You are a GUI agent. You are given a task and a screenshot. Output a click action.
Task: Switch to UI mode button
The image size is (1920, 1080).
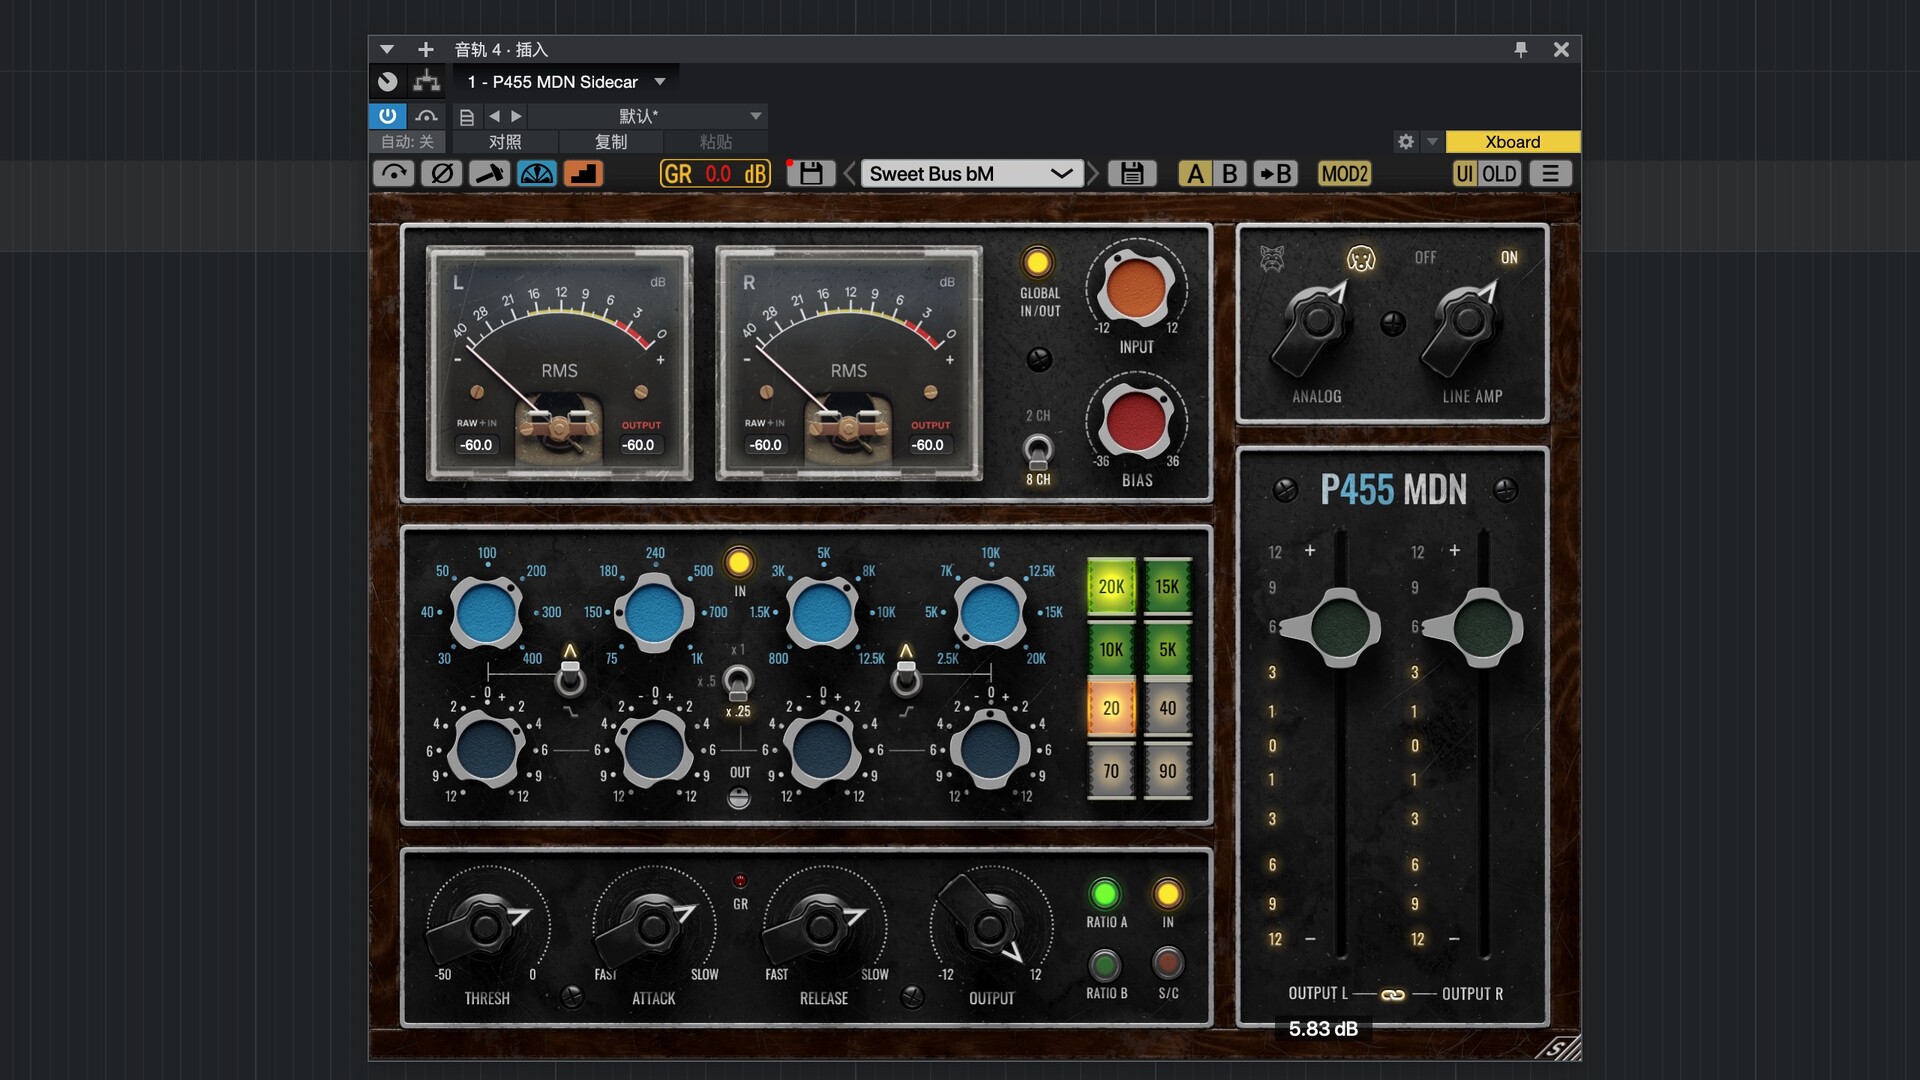1465,174
